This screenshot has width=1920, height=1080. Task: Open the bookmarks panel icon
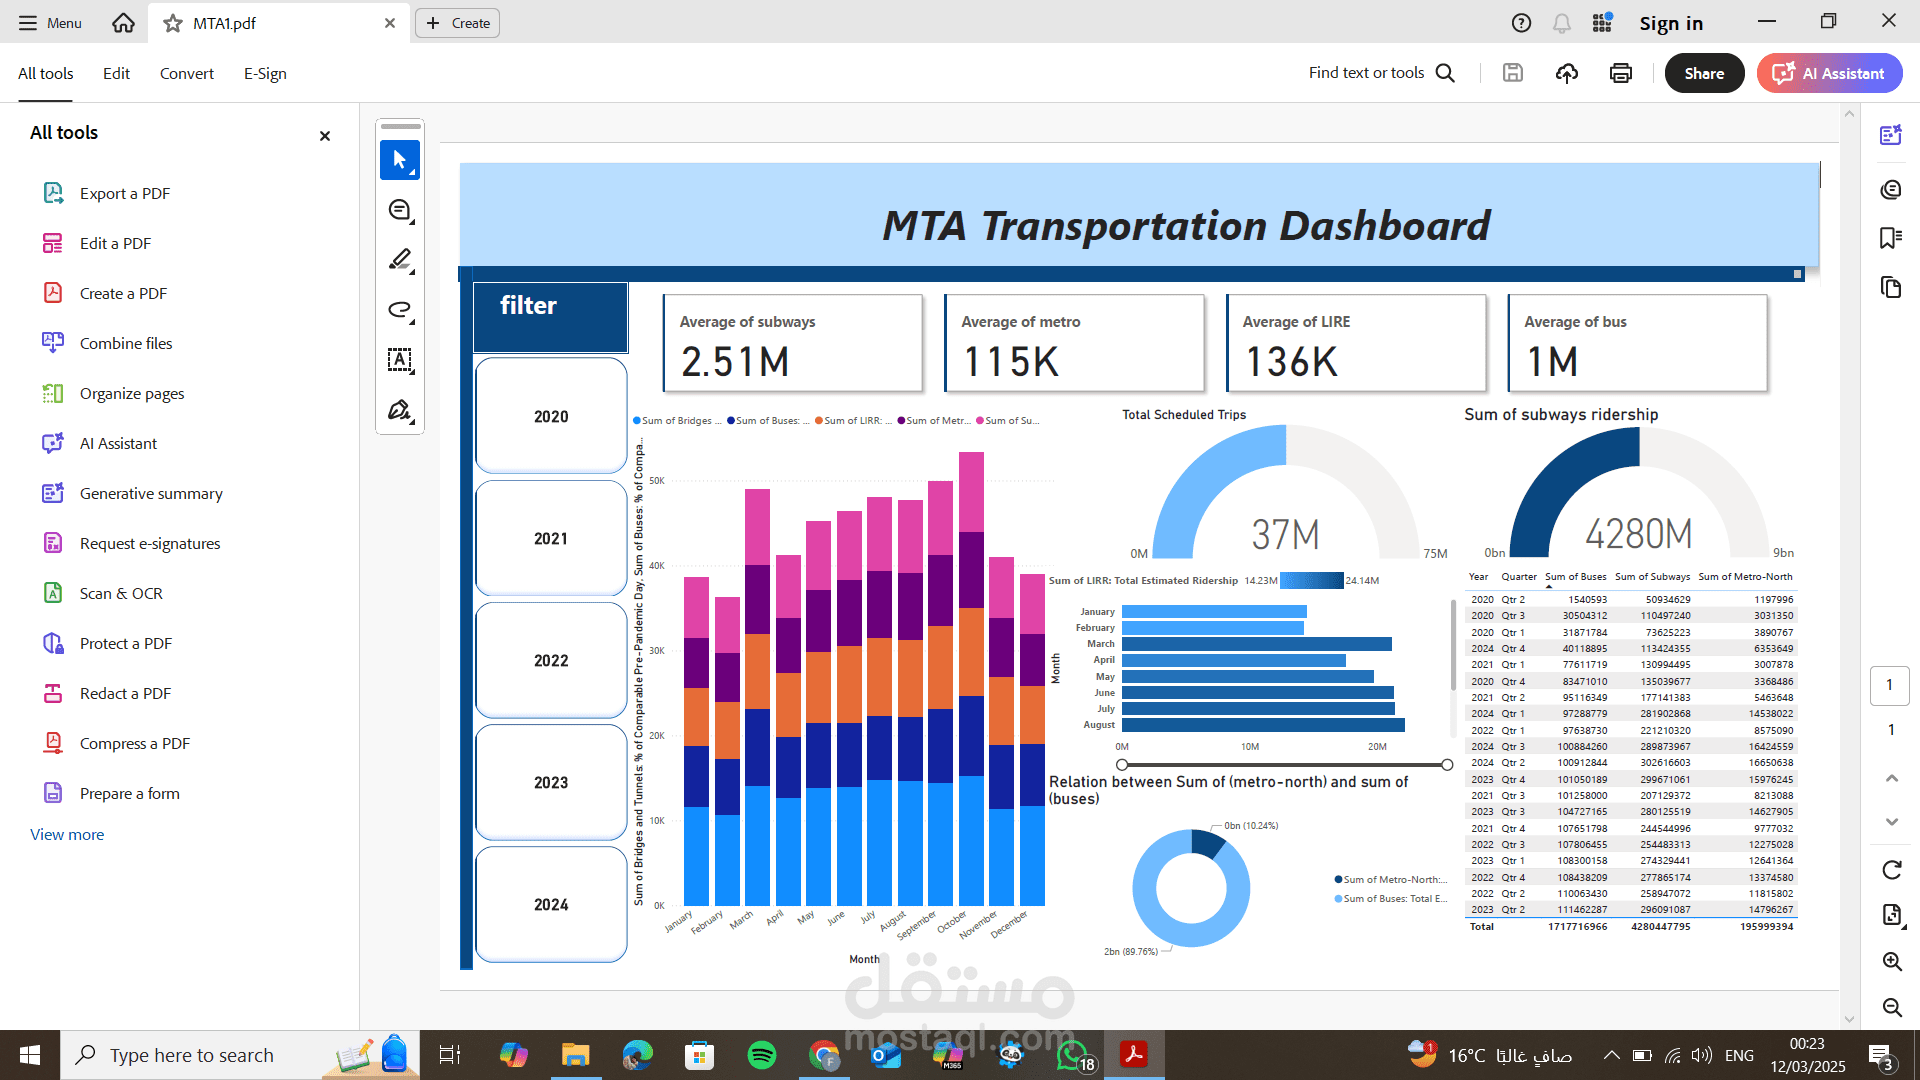pos(1890,238)
